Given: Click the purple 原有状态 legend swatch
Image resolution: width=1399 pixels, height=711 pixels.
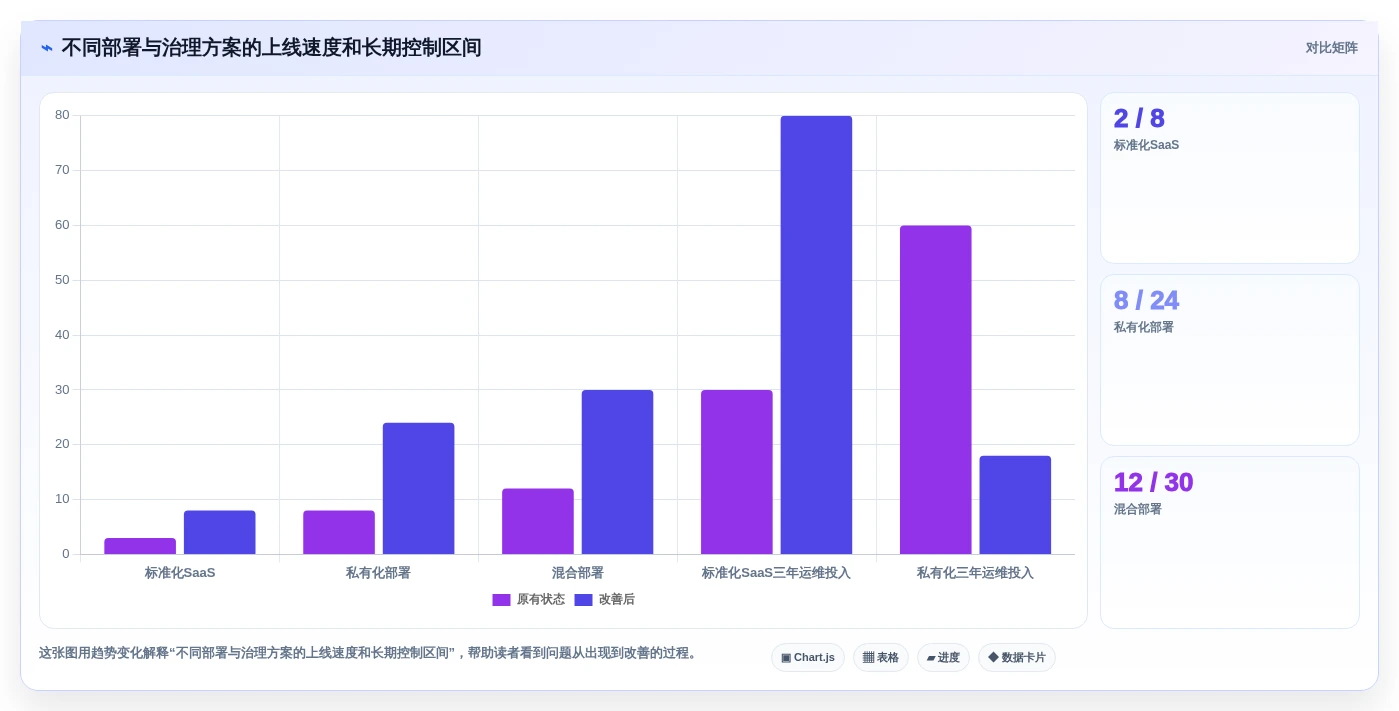Looking at the screenshot, I should click(501, 600).
